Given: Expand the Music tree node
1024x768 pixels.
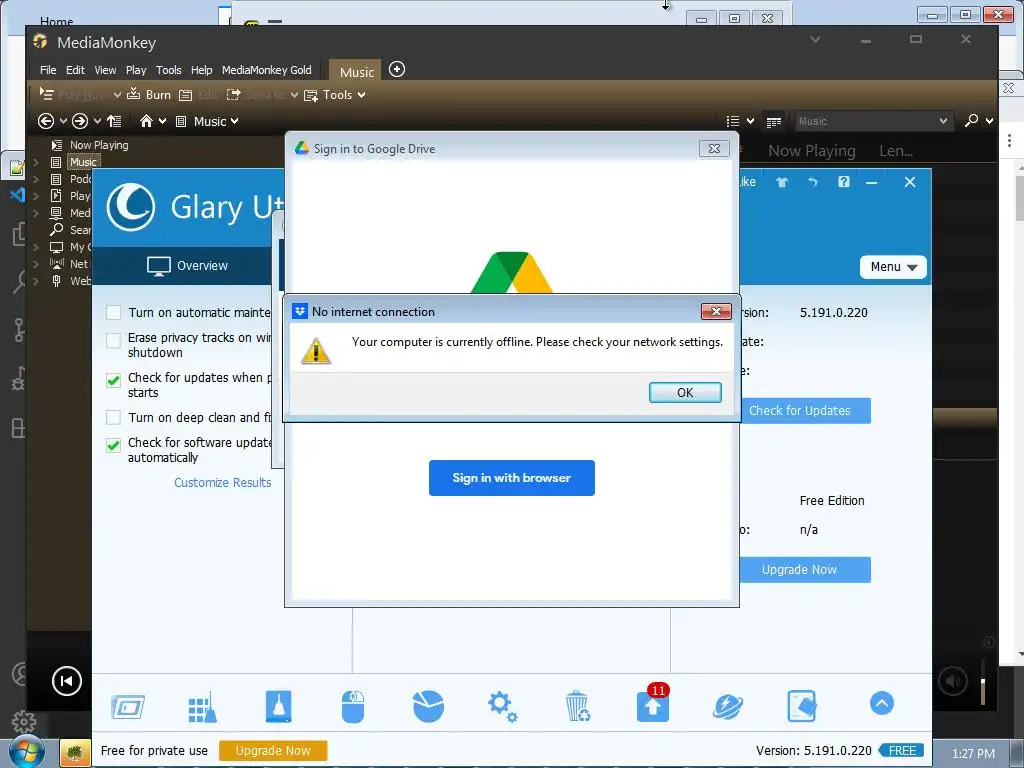Looking at the screenshot, I should [x=36, y=162].
